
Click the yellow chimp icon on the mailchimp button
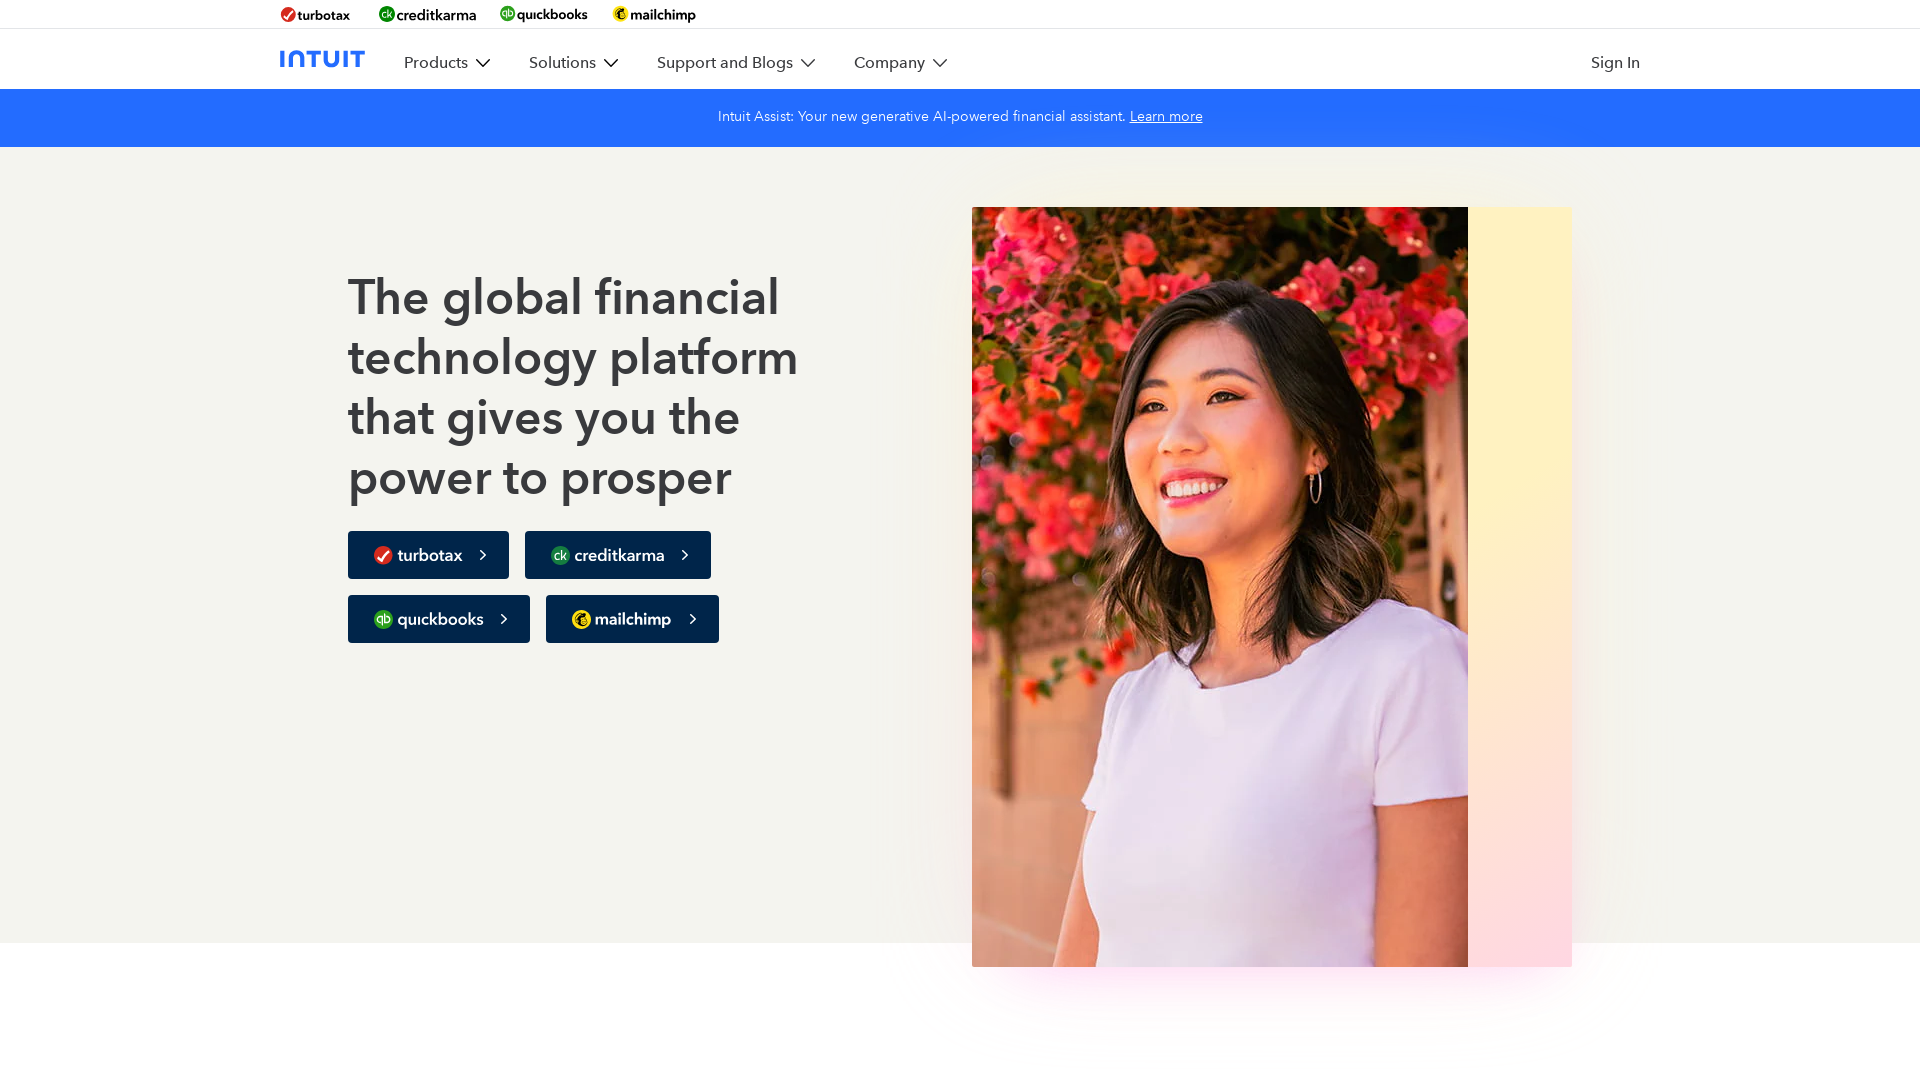[581, 619]
